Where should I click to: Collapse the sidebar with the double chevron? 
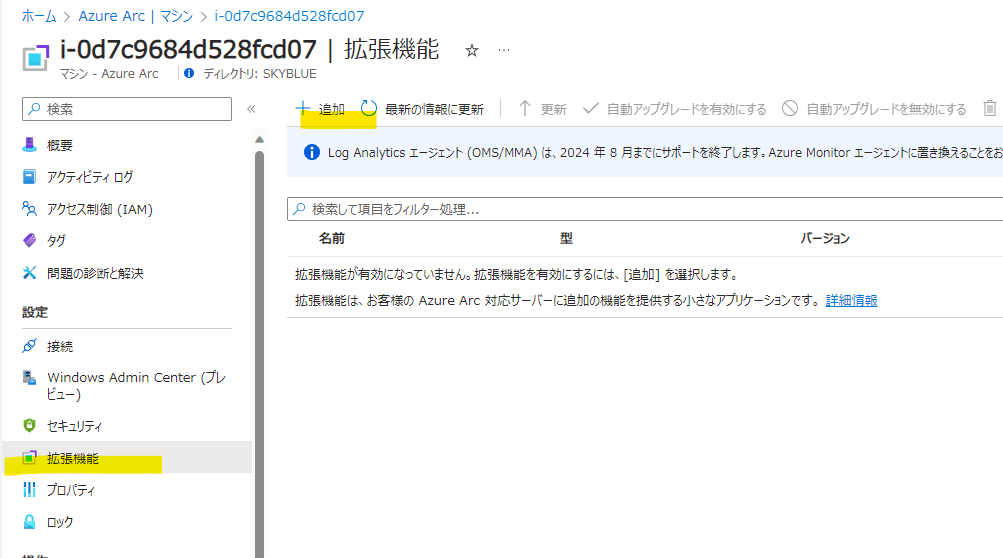251,109
